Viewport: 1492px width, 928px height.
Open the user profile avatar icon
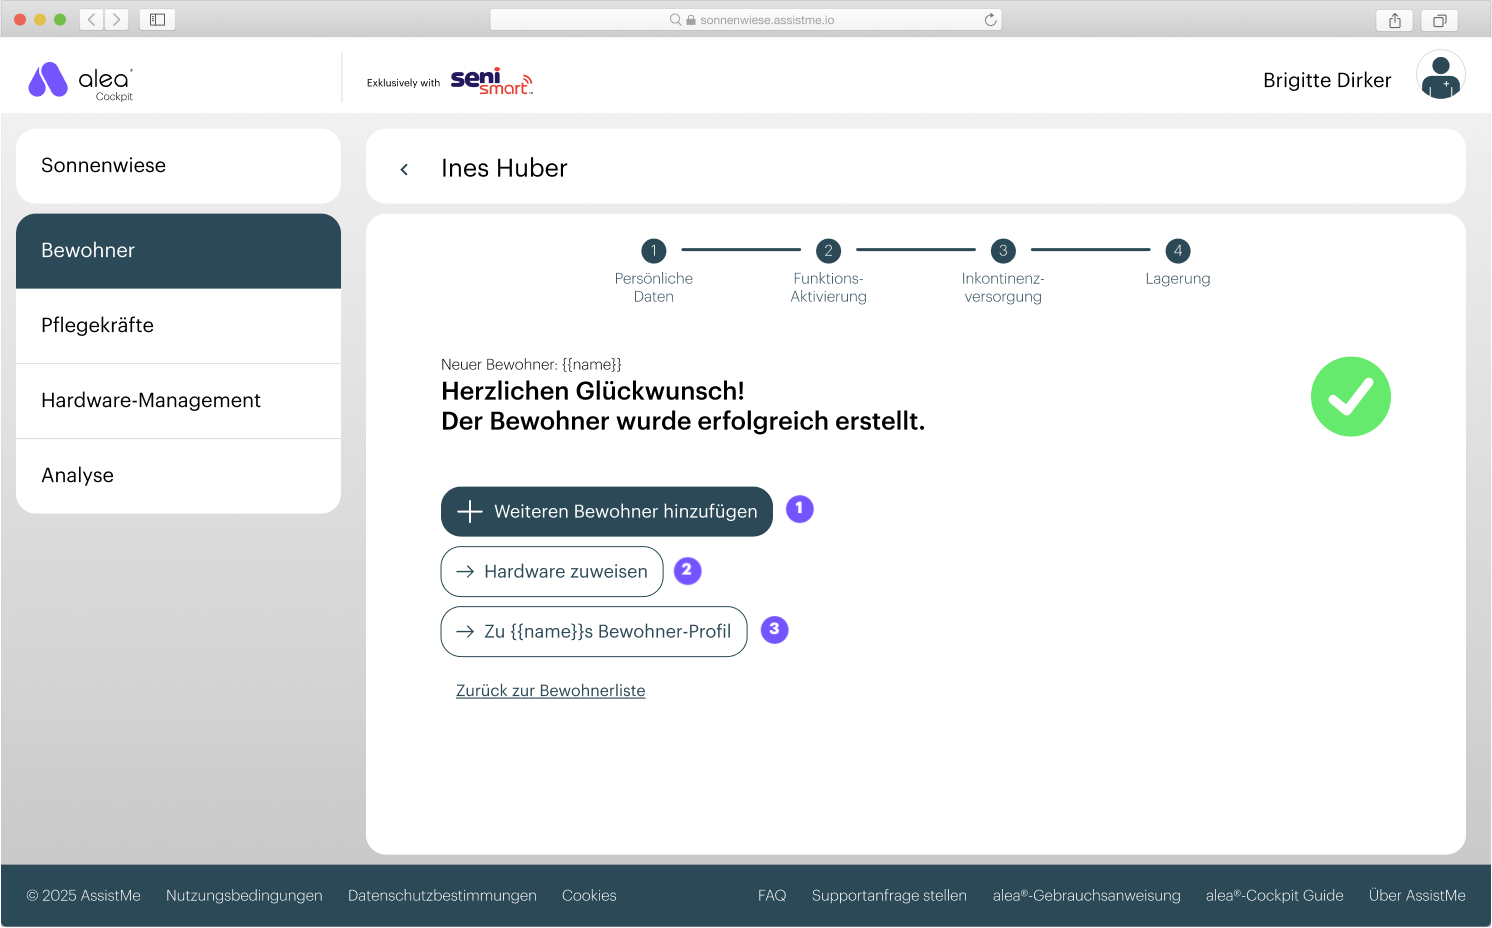pyautogui.click(x=1440, y=76)
